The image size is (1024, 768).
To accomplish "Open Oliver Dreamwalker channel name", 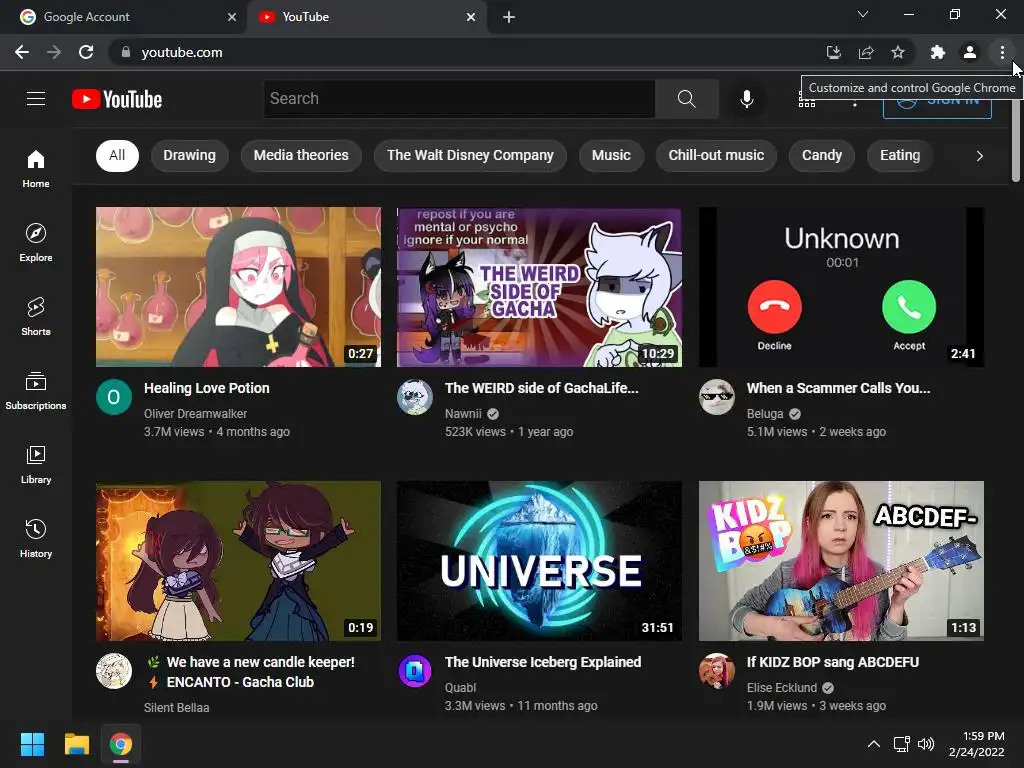I will [x=195, y=413].
